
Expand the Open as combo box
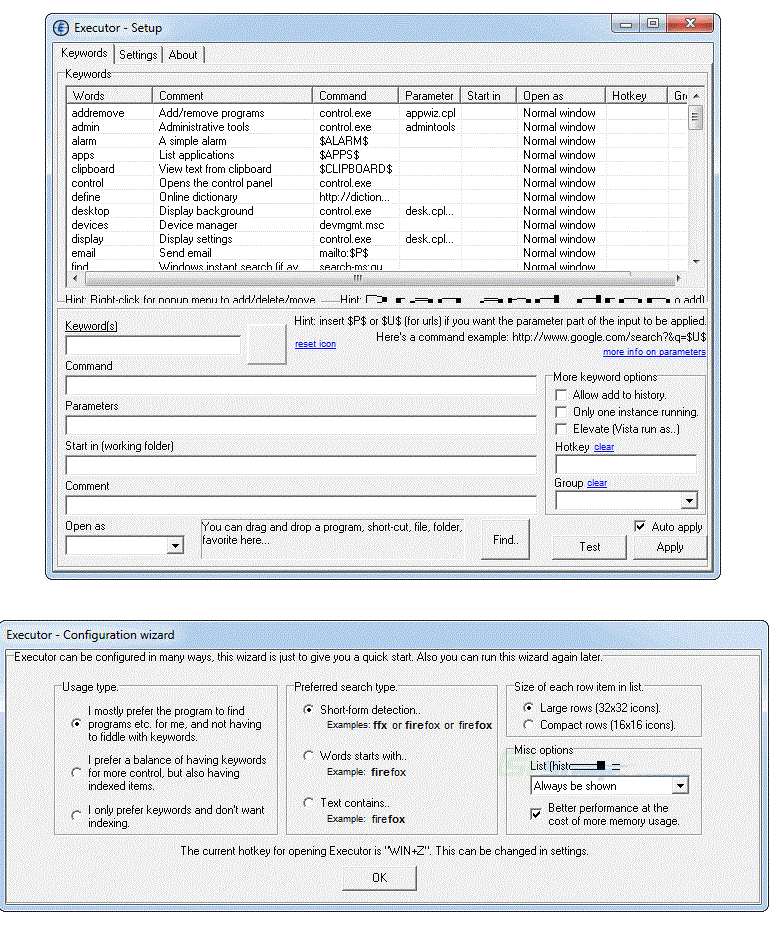(x=175, y=545)
